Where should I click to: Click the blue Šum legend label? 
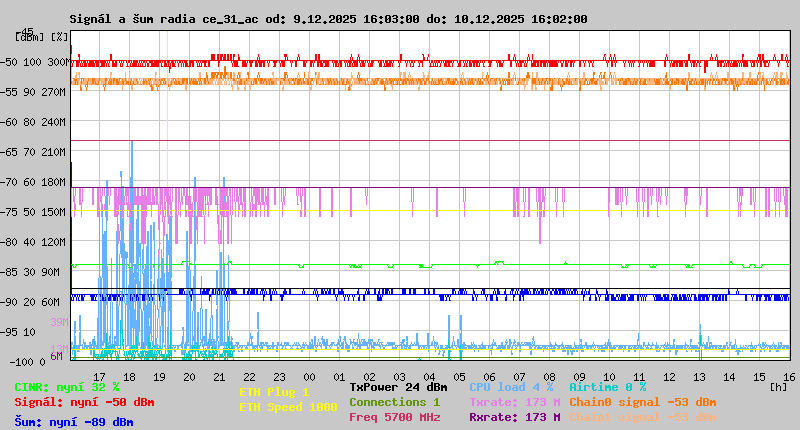pos(74,422)
